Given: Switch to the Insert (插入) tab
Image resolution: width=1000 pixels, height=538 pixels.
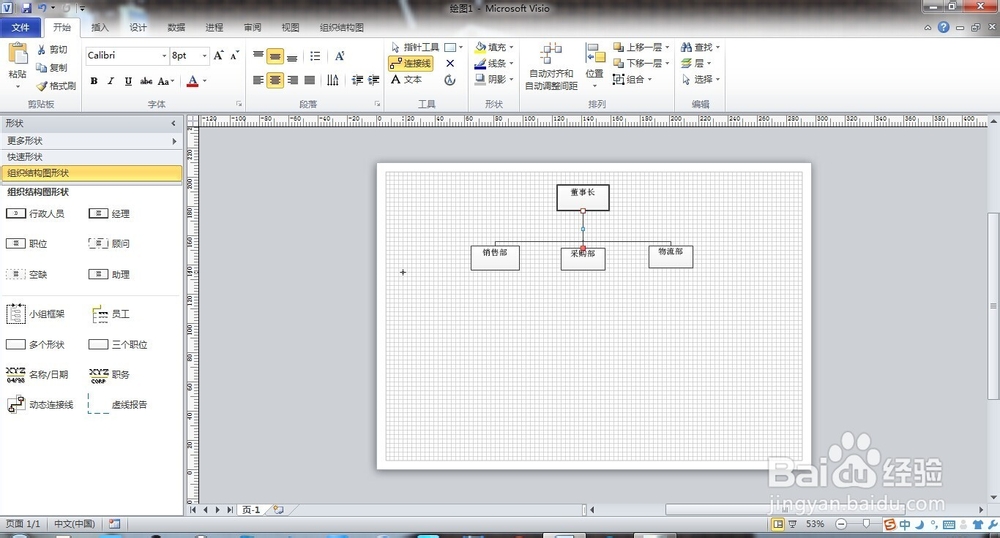Looking at the screenshot, I should click(100, 27).
